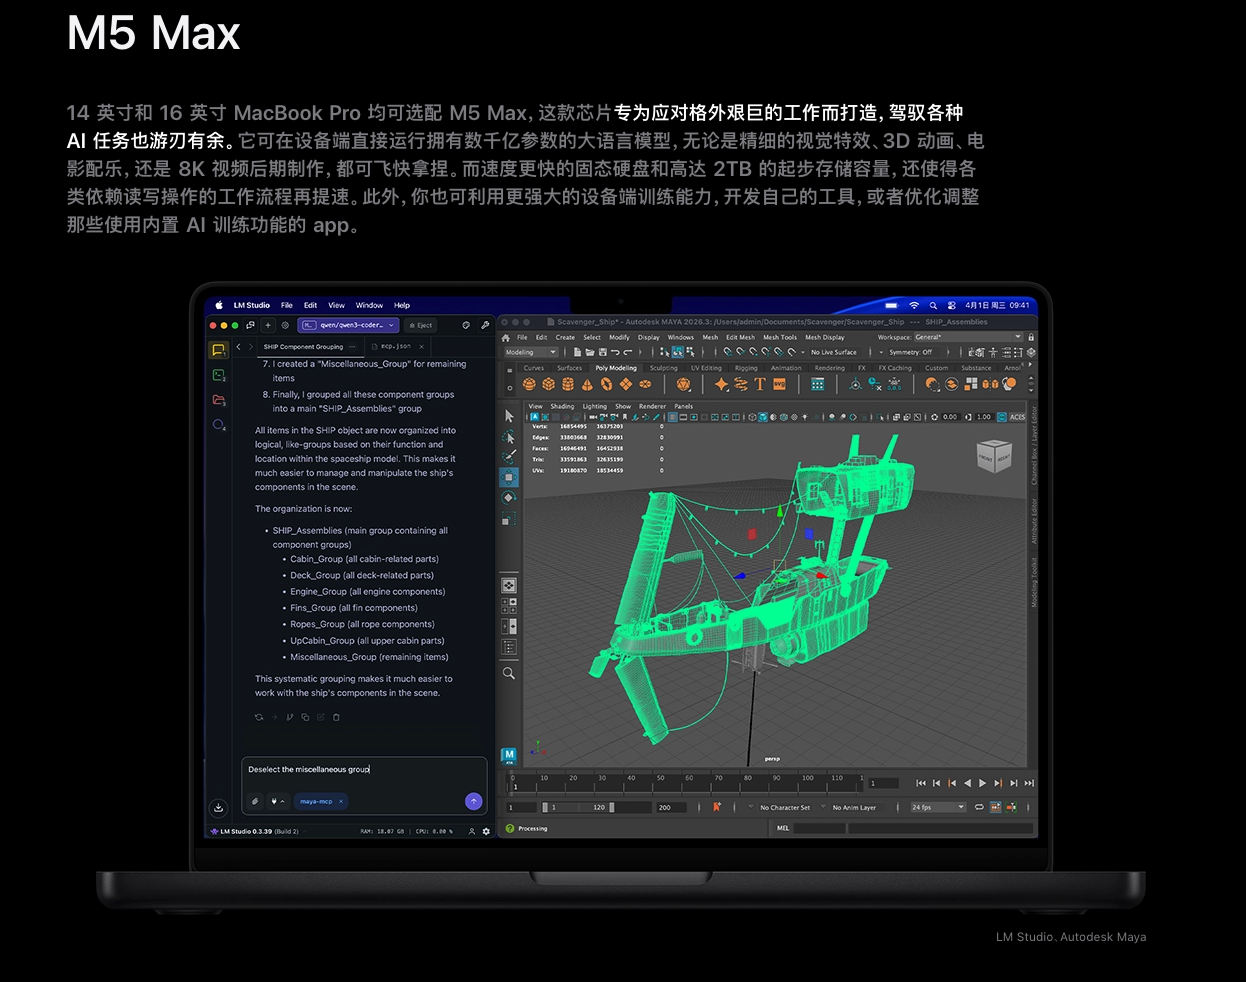Toggle Symmetry off setting in the status line
The height and width of the screenshot is (982, 1246).
[912, 352]
